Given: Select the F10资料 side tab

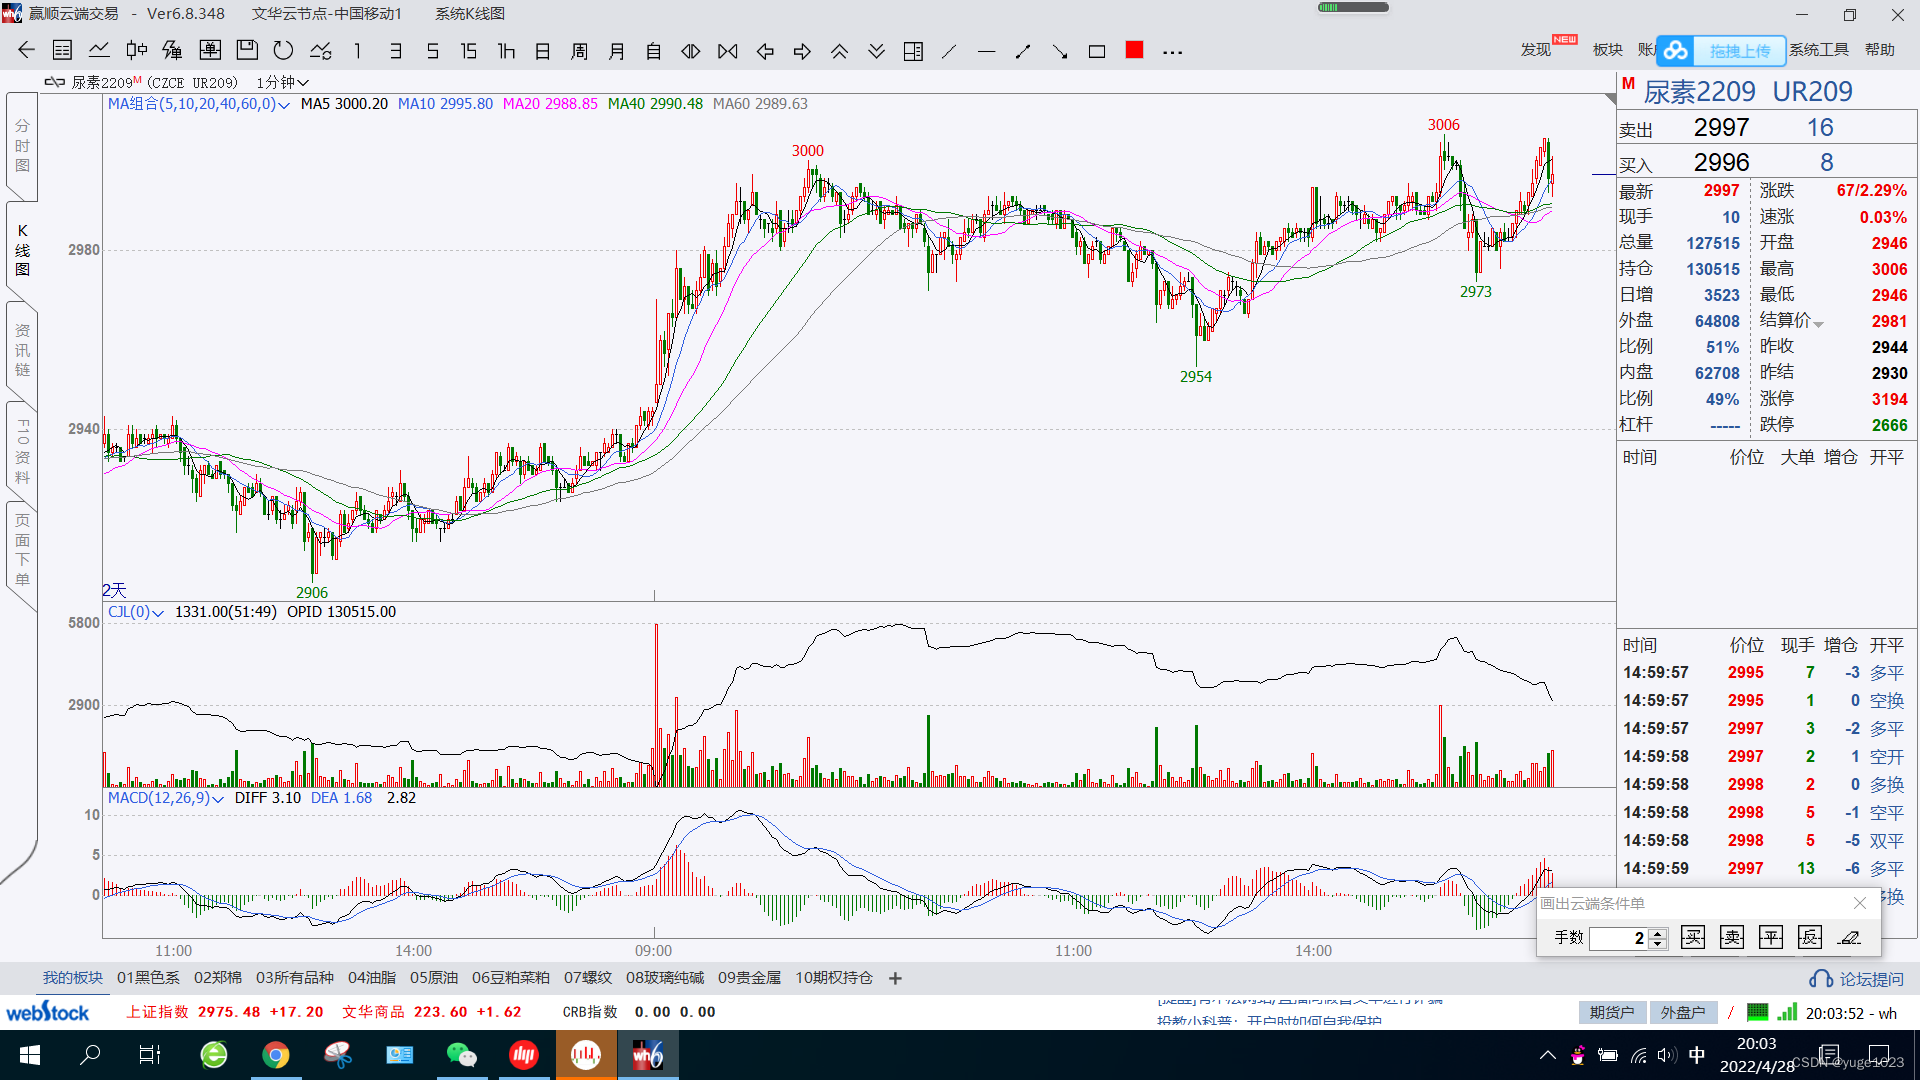Looking at the screenshot, I should (x=22, y=451).
